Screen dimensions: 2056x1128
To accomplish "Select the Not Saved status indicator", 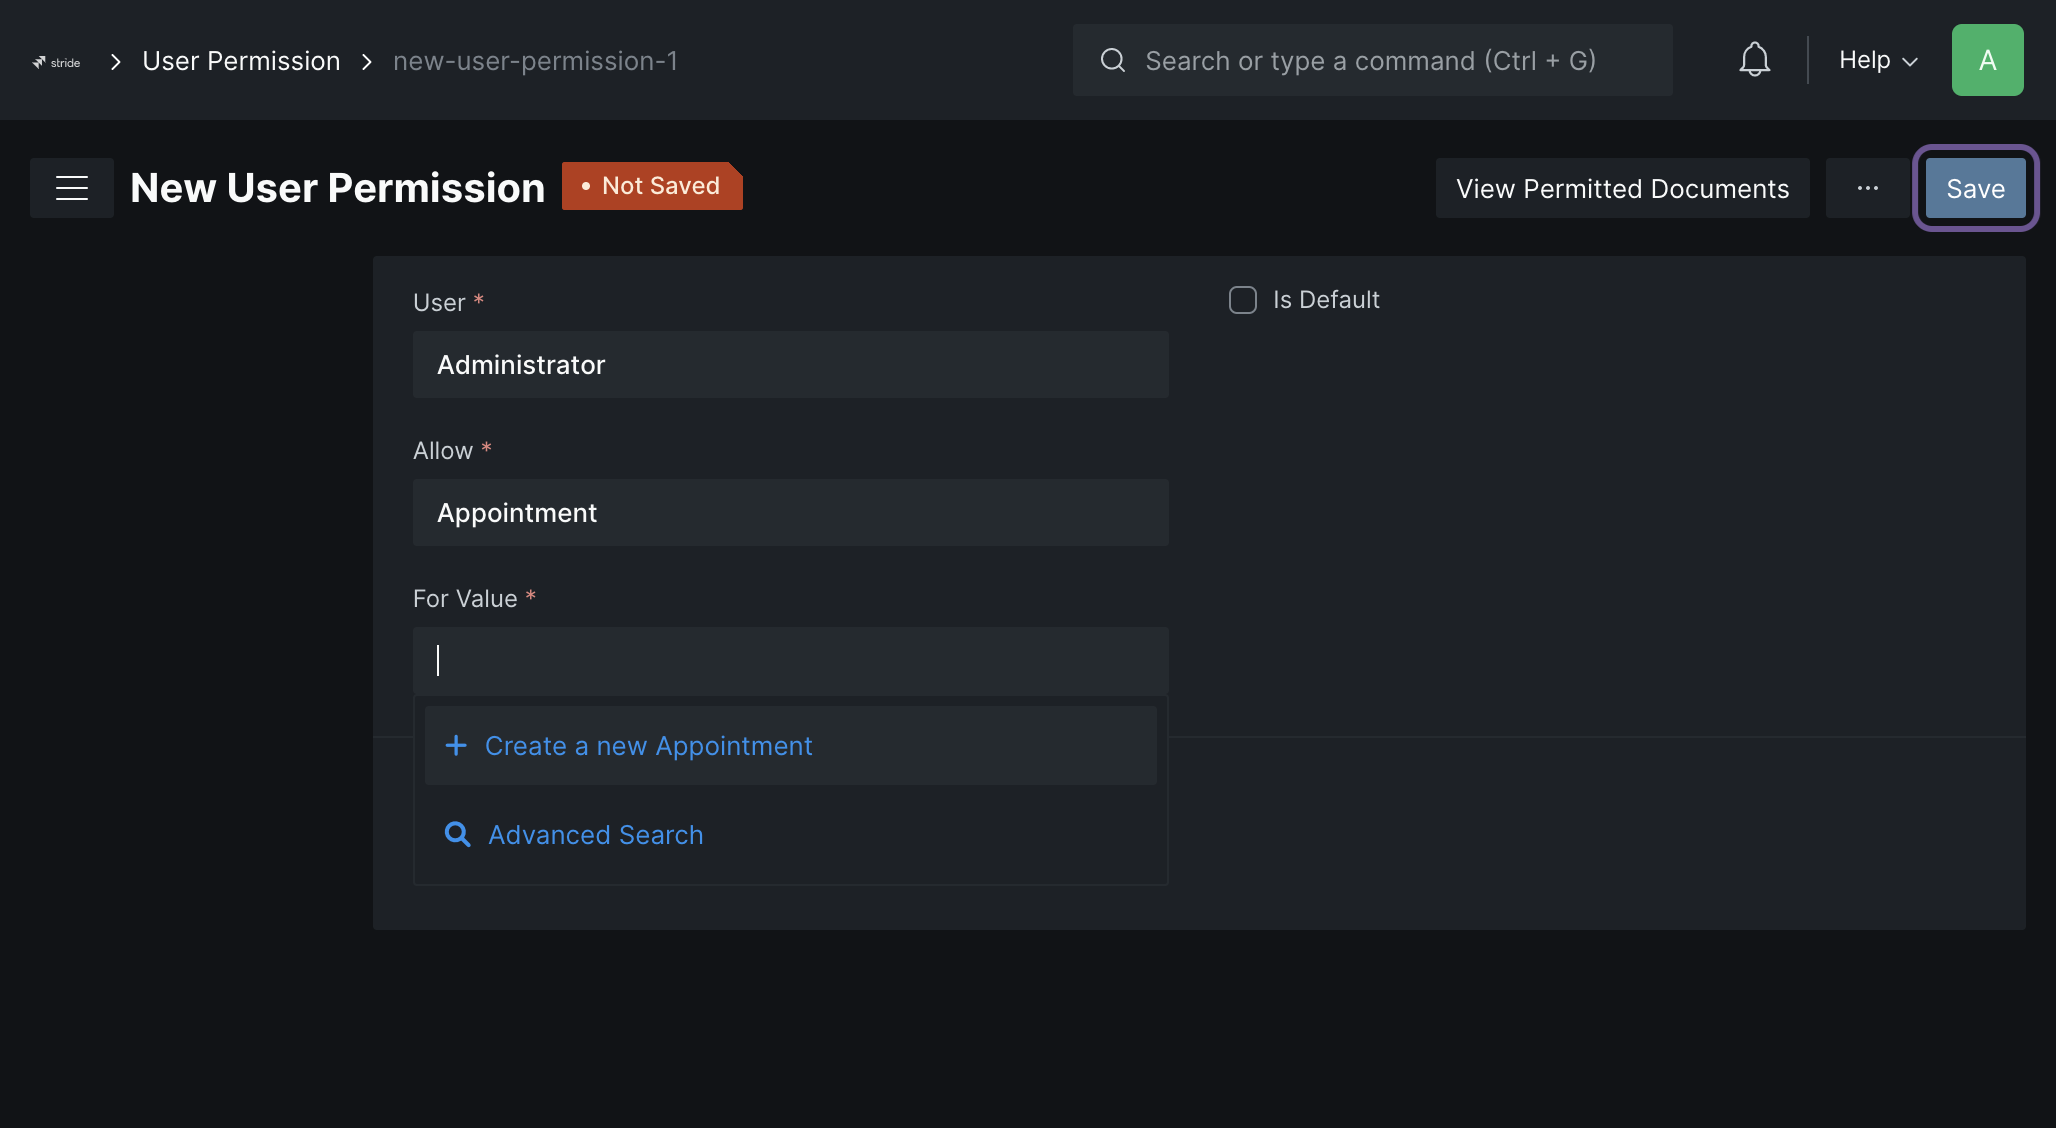I will pos(652,186).
